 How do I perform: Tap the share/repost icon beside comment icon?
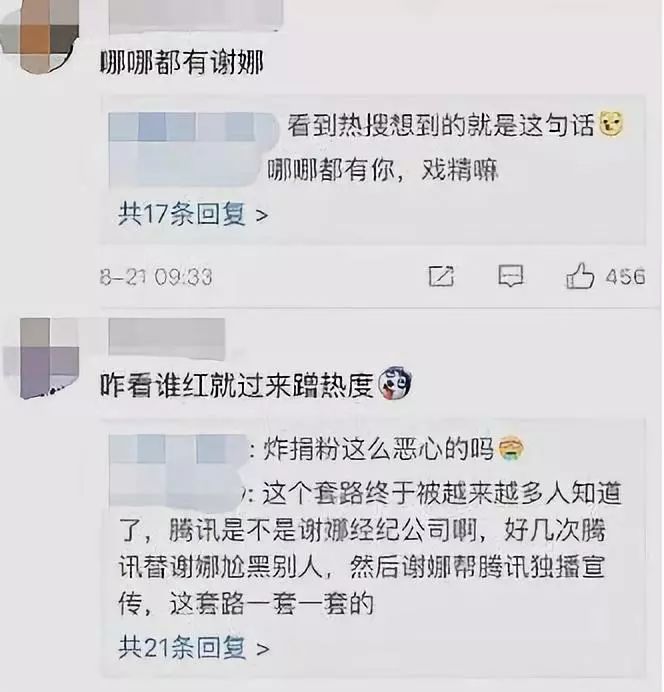coord(441,276)
